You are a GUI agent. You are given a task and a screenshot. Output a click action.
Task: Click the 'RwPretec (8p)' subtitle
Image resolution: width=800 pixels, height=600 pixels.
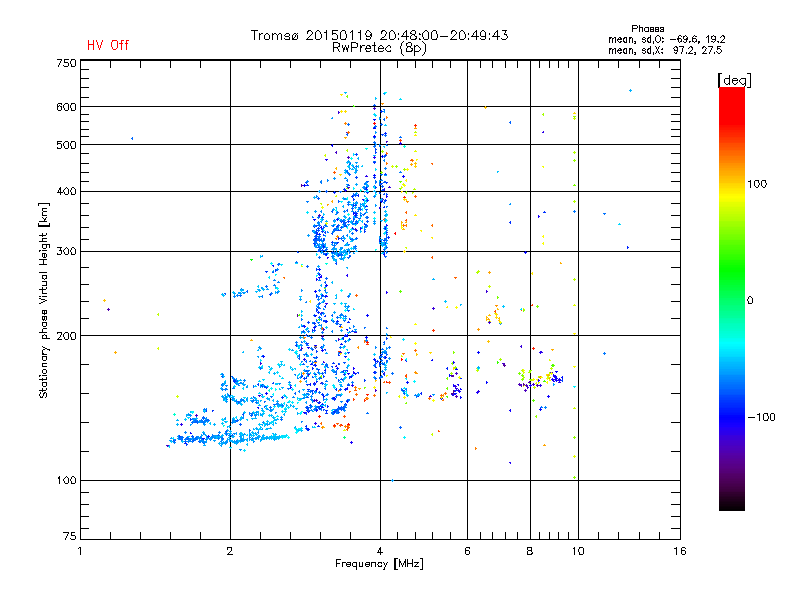(x=379, y=48)
